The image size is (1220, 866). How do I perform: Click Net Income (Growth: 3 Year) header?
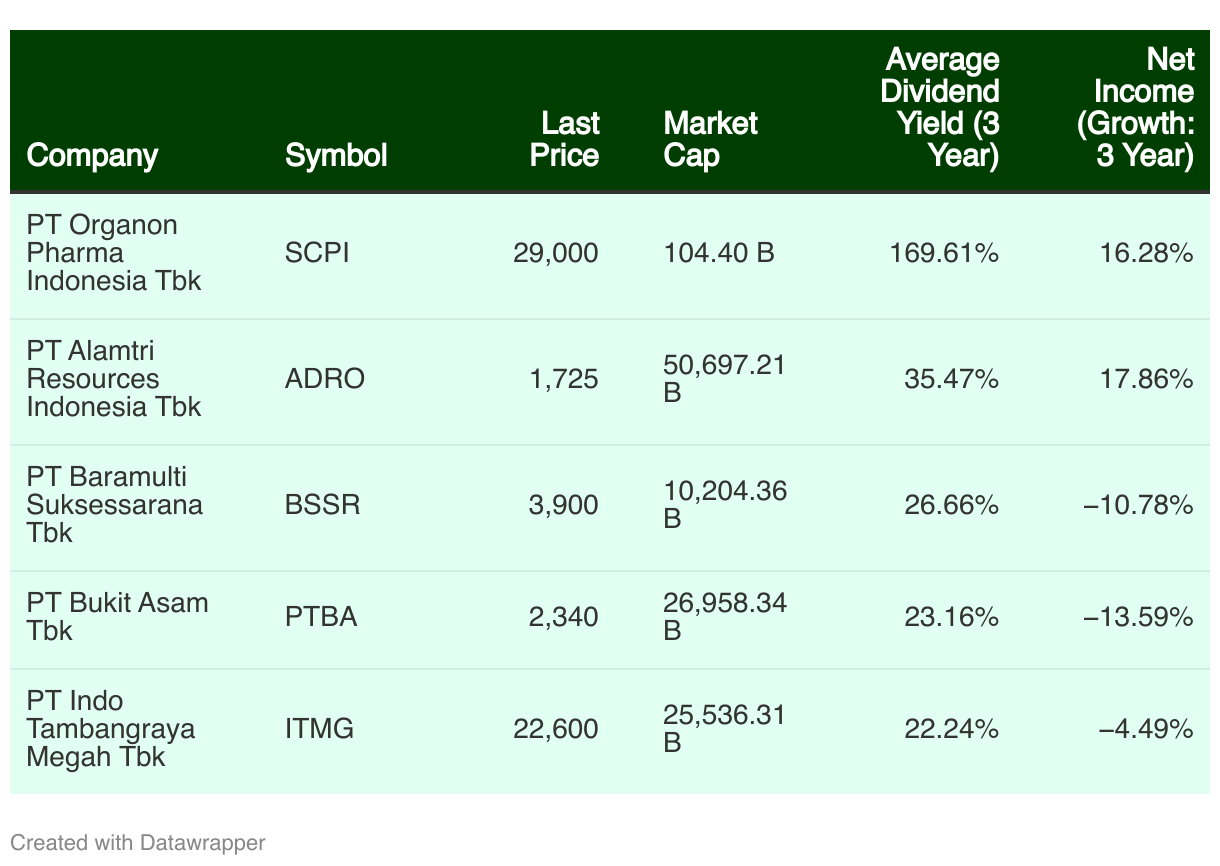click(x=1135, y=107)
